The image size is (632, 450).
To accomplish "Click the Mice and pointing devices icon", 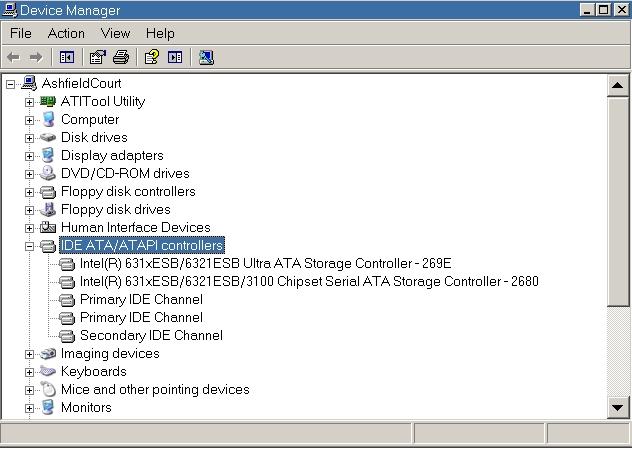I will [48, 390].
